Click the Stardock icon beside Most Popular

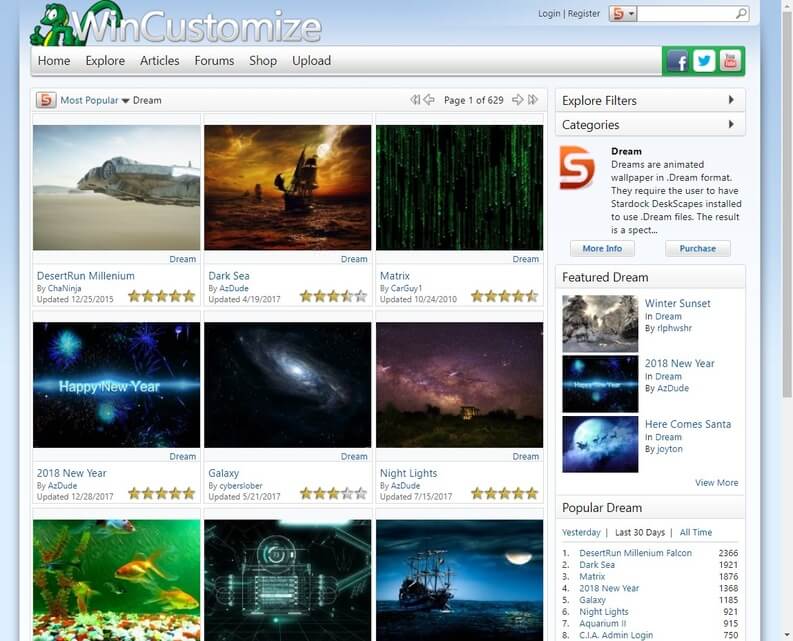[46, 100]
